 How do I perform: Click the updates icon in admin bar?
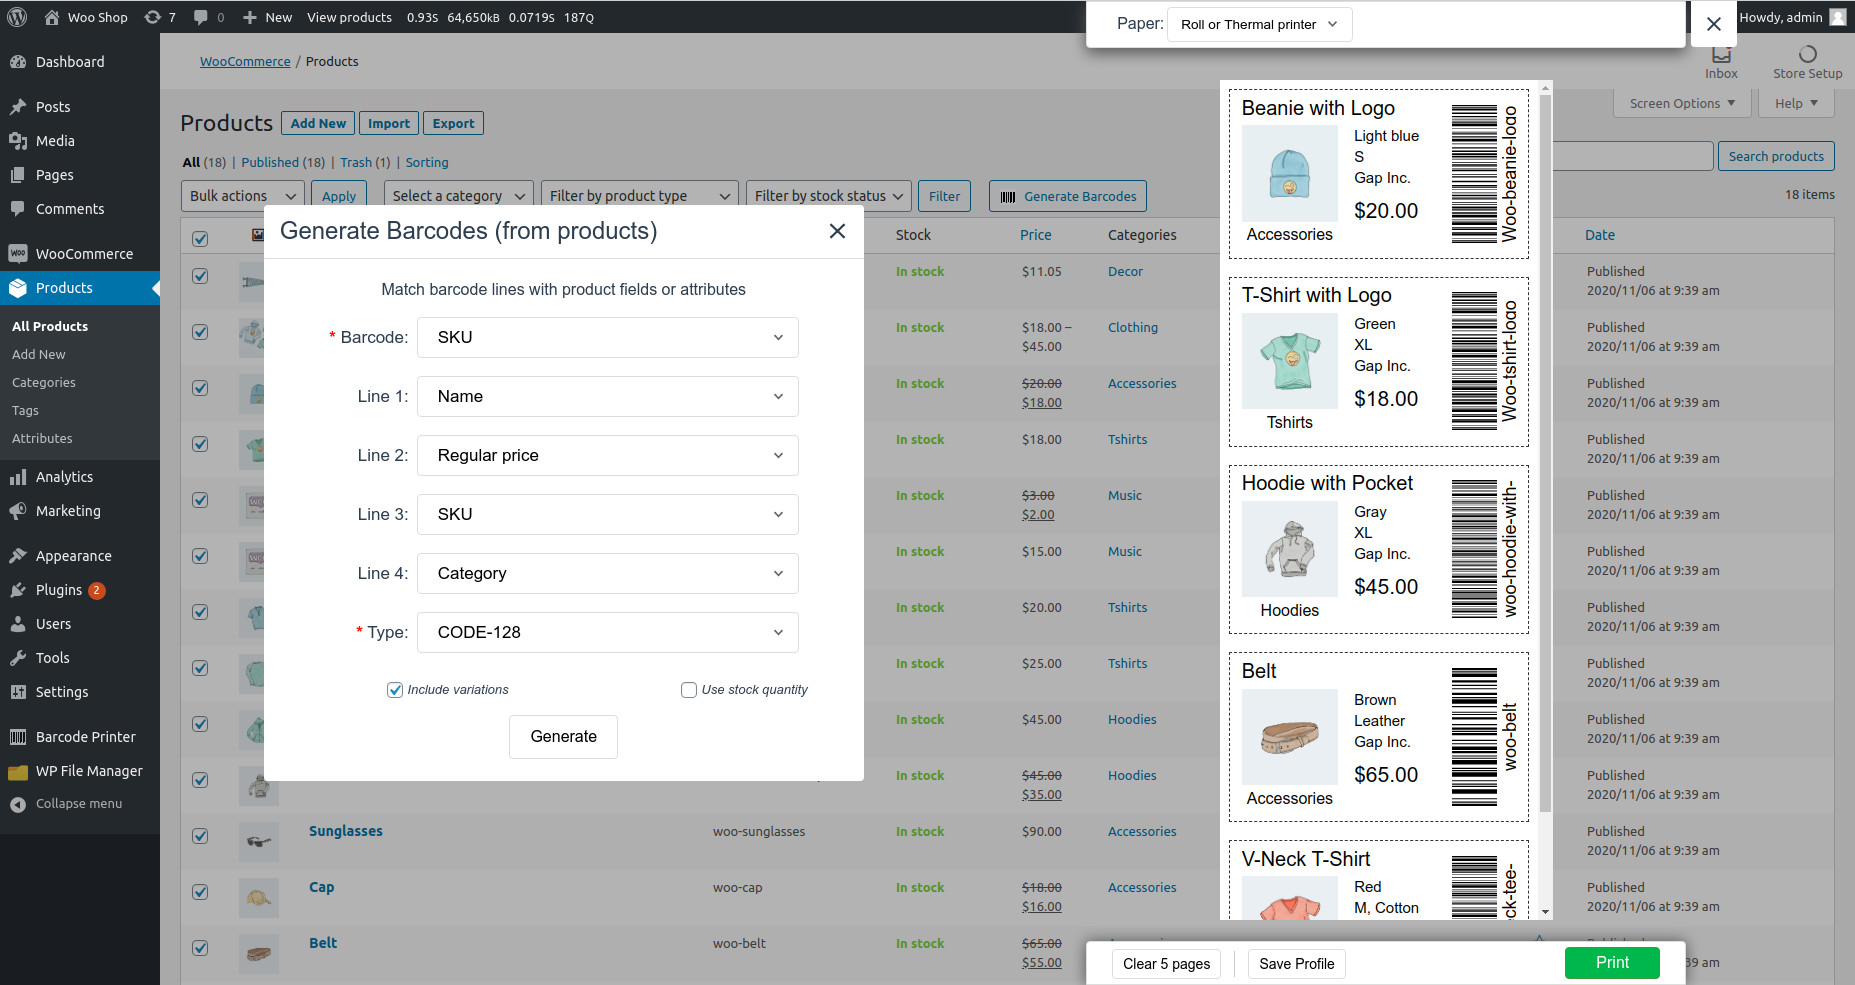click(152, 17)
